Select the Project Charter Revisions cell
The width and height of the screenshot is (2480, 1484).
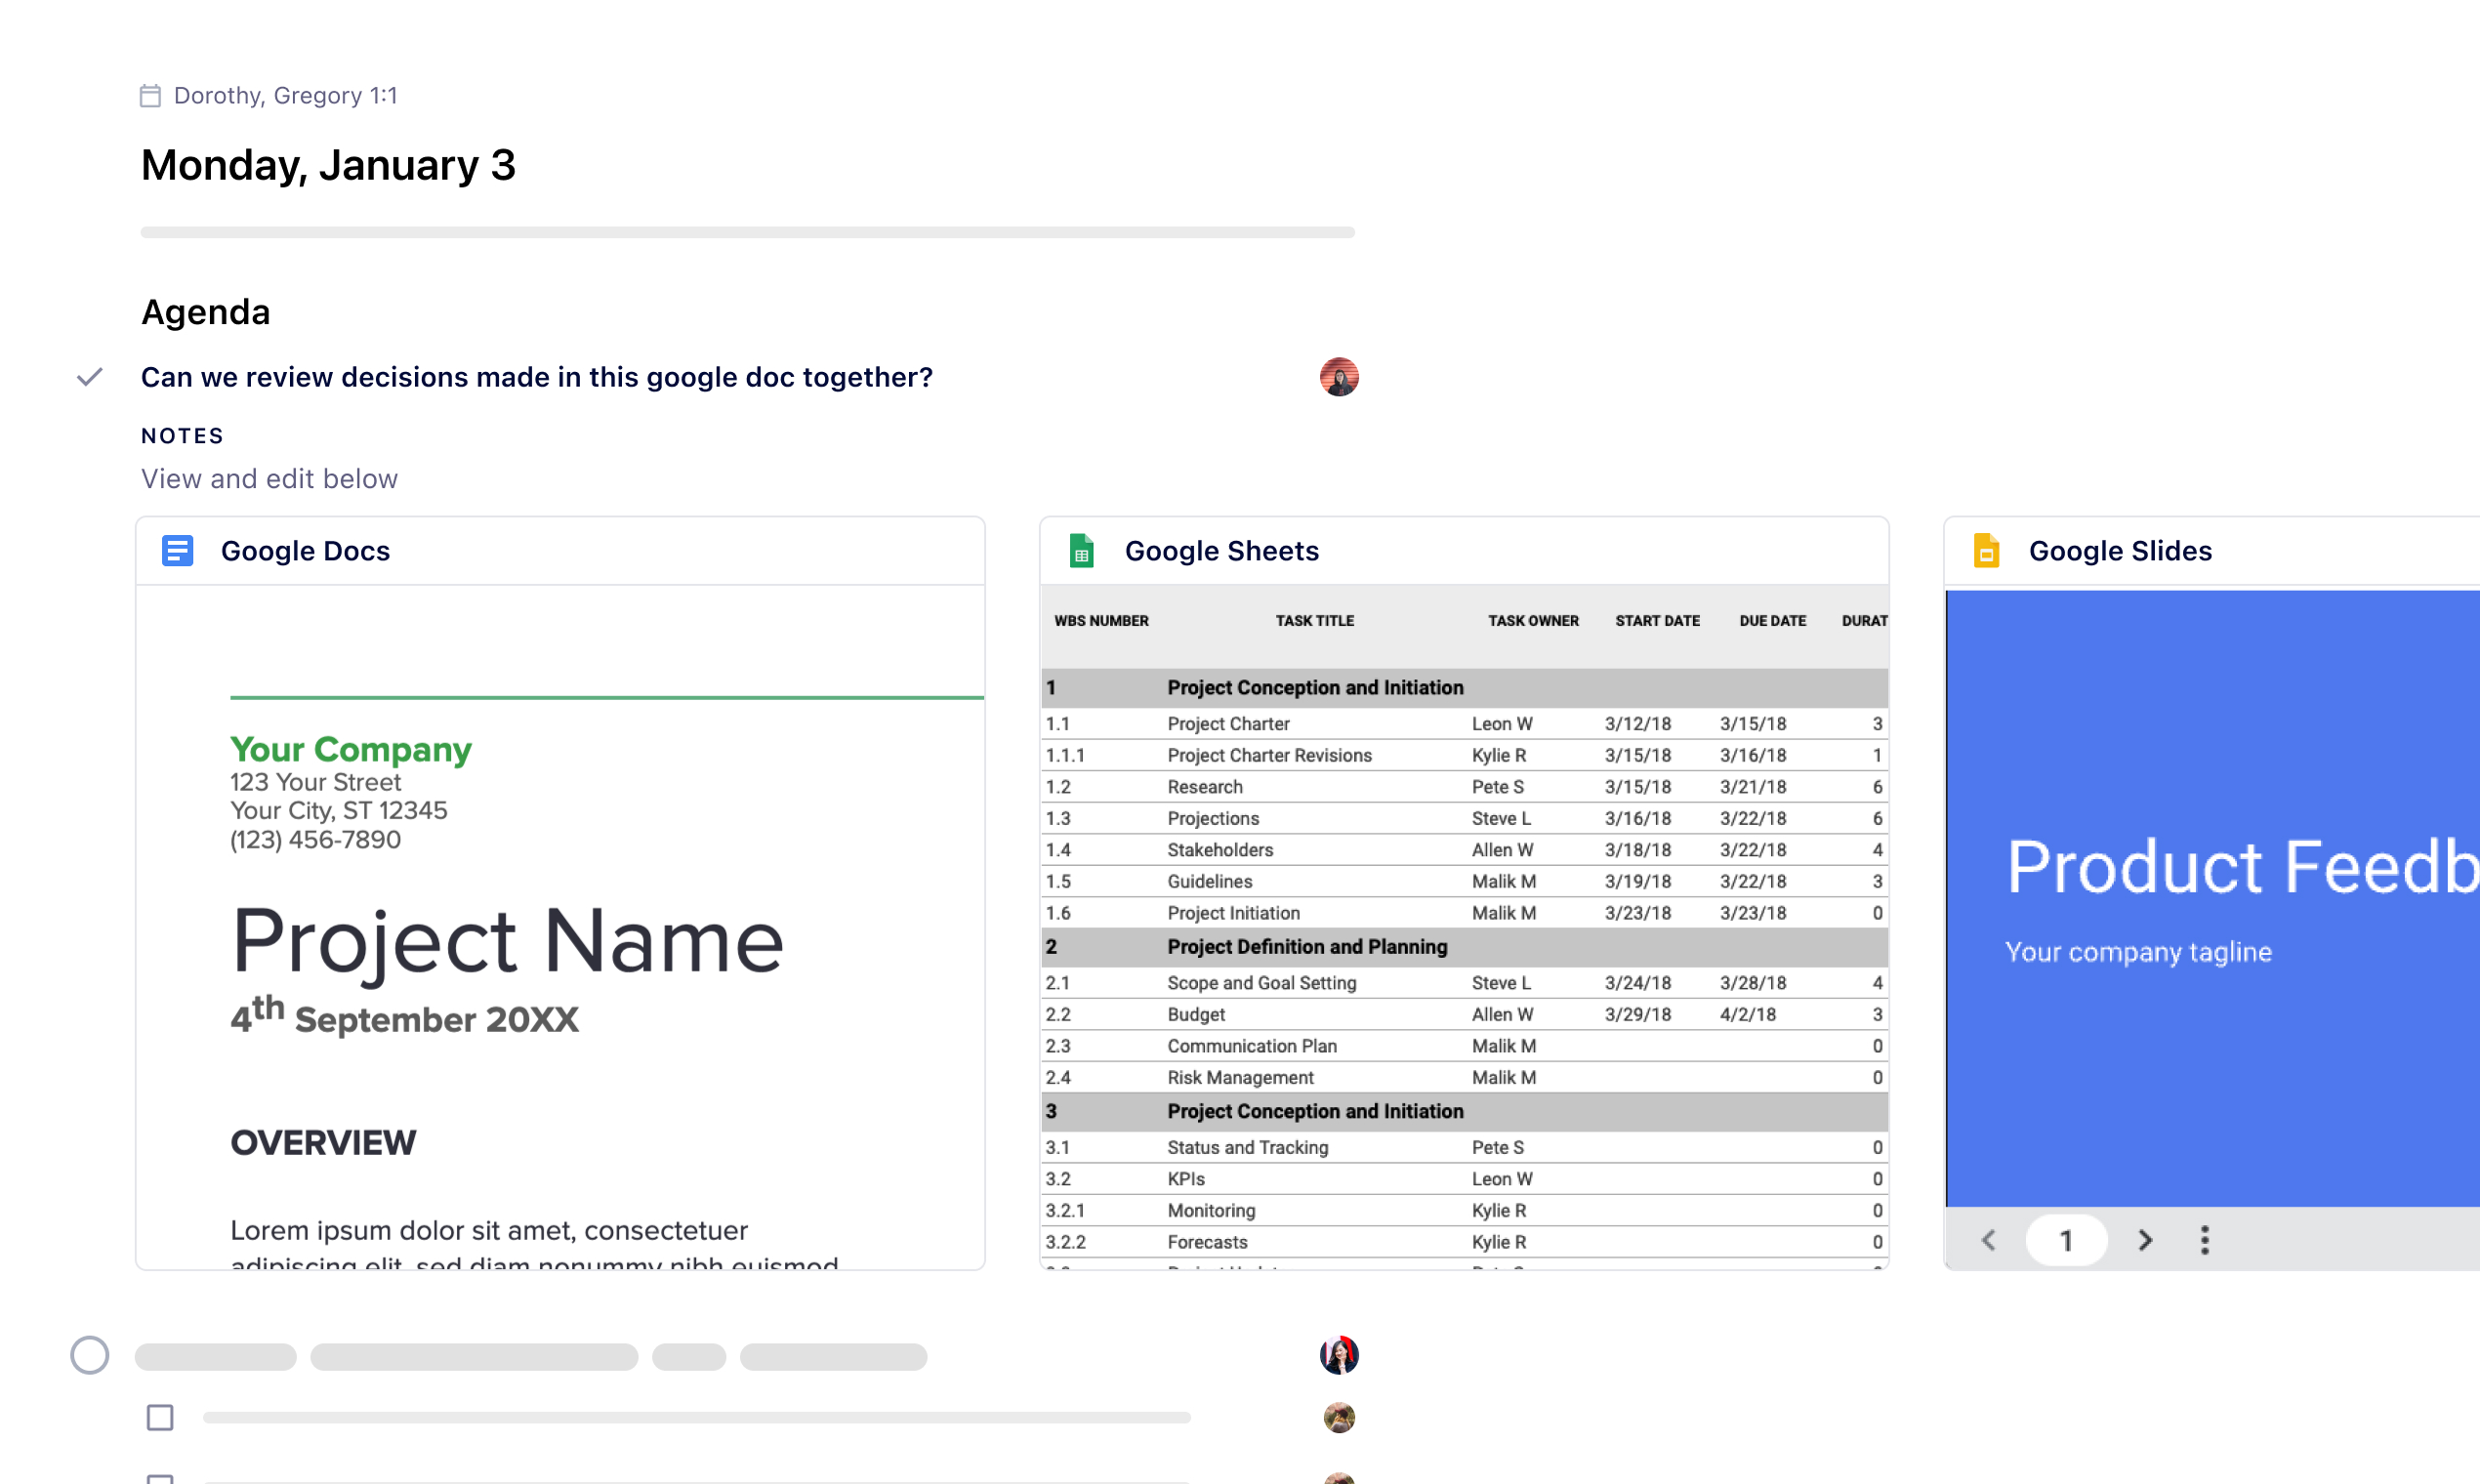(1269, 756)
